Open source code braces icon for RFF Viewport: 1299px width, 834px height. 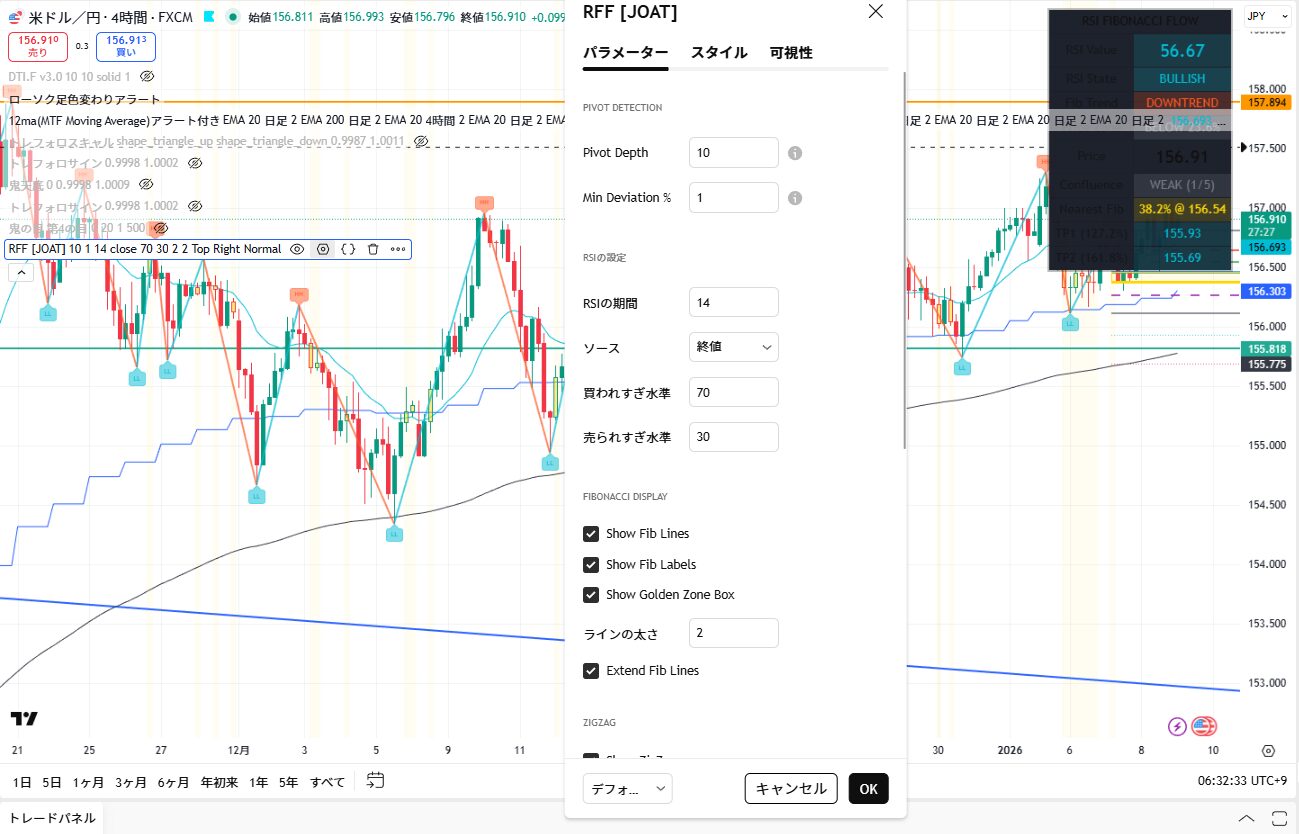tap(348, 249)
